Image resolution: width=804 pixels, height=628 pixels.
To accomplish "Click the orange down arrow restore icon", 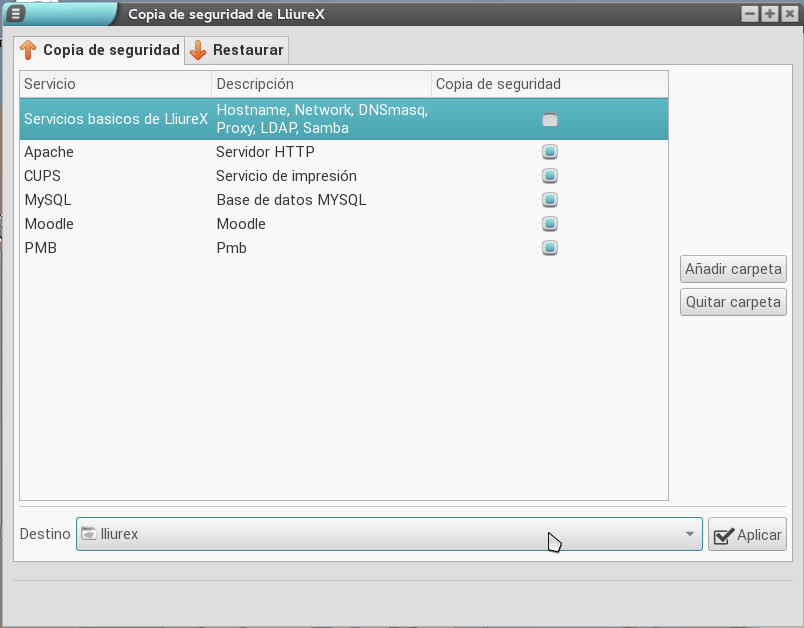I will tap(198, 50).
